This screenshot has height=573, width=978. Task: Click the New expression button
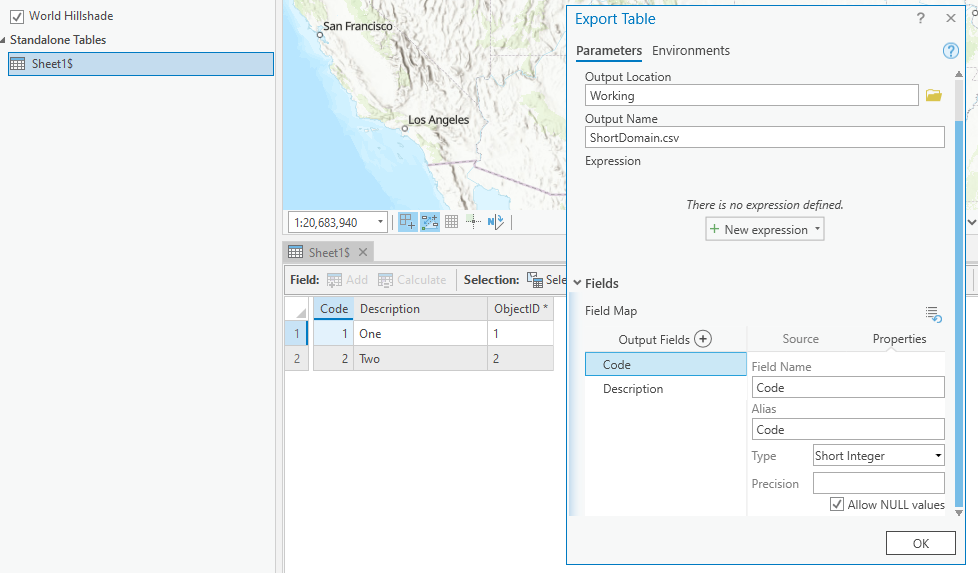[765, 229]
